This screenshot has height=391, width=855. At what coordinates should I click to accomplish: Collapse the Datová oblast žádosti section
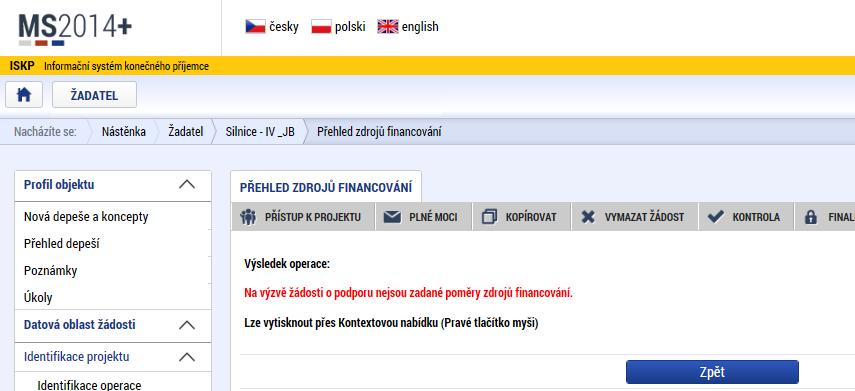(187, 325)
